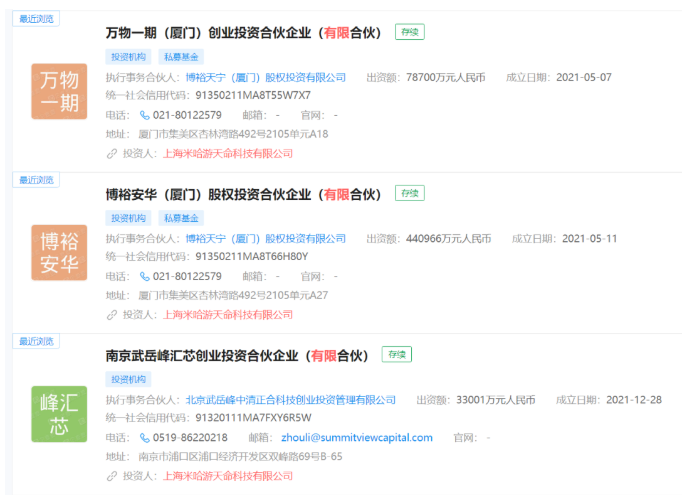Open 博裕天宁 partner link in 博裕安华 card
Screen dimensions: 691x495
tap(265, 239)
